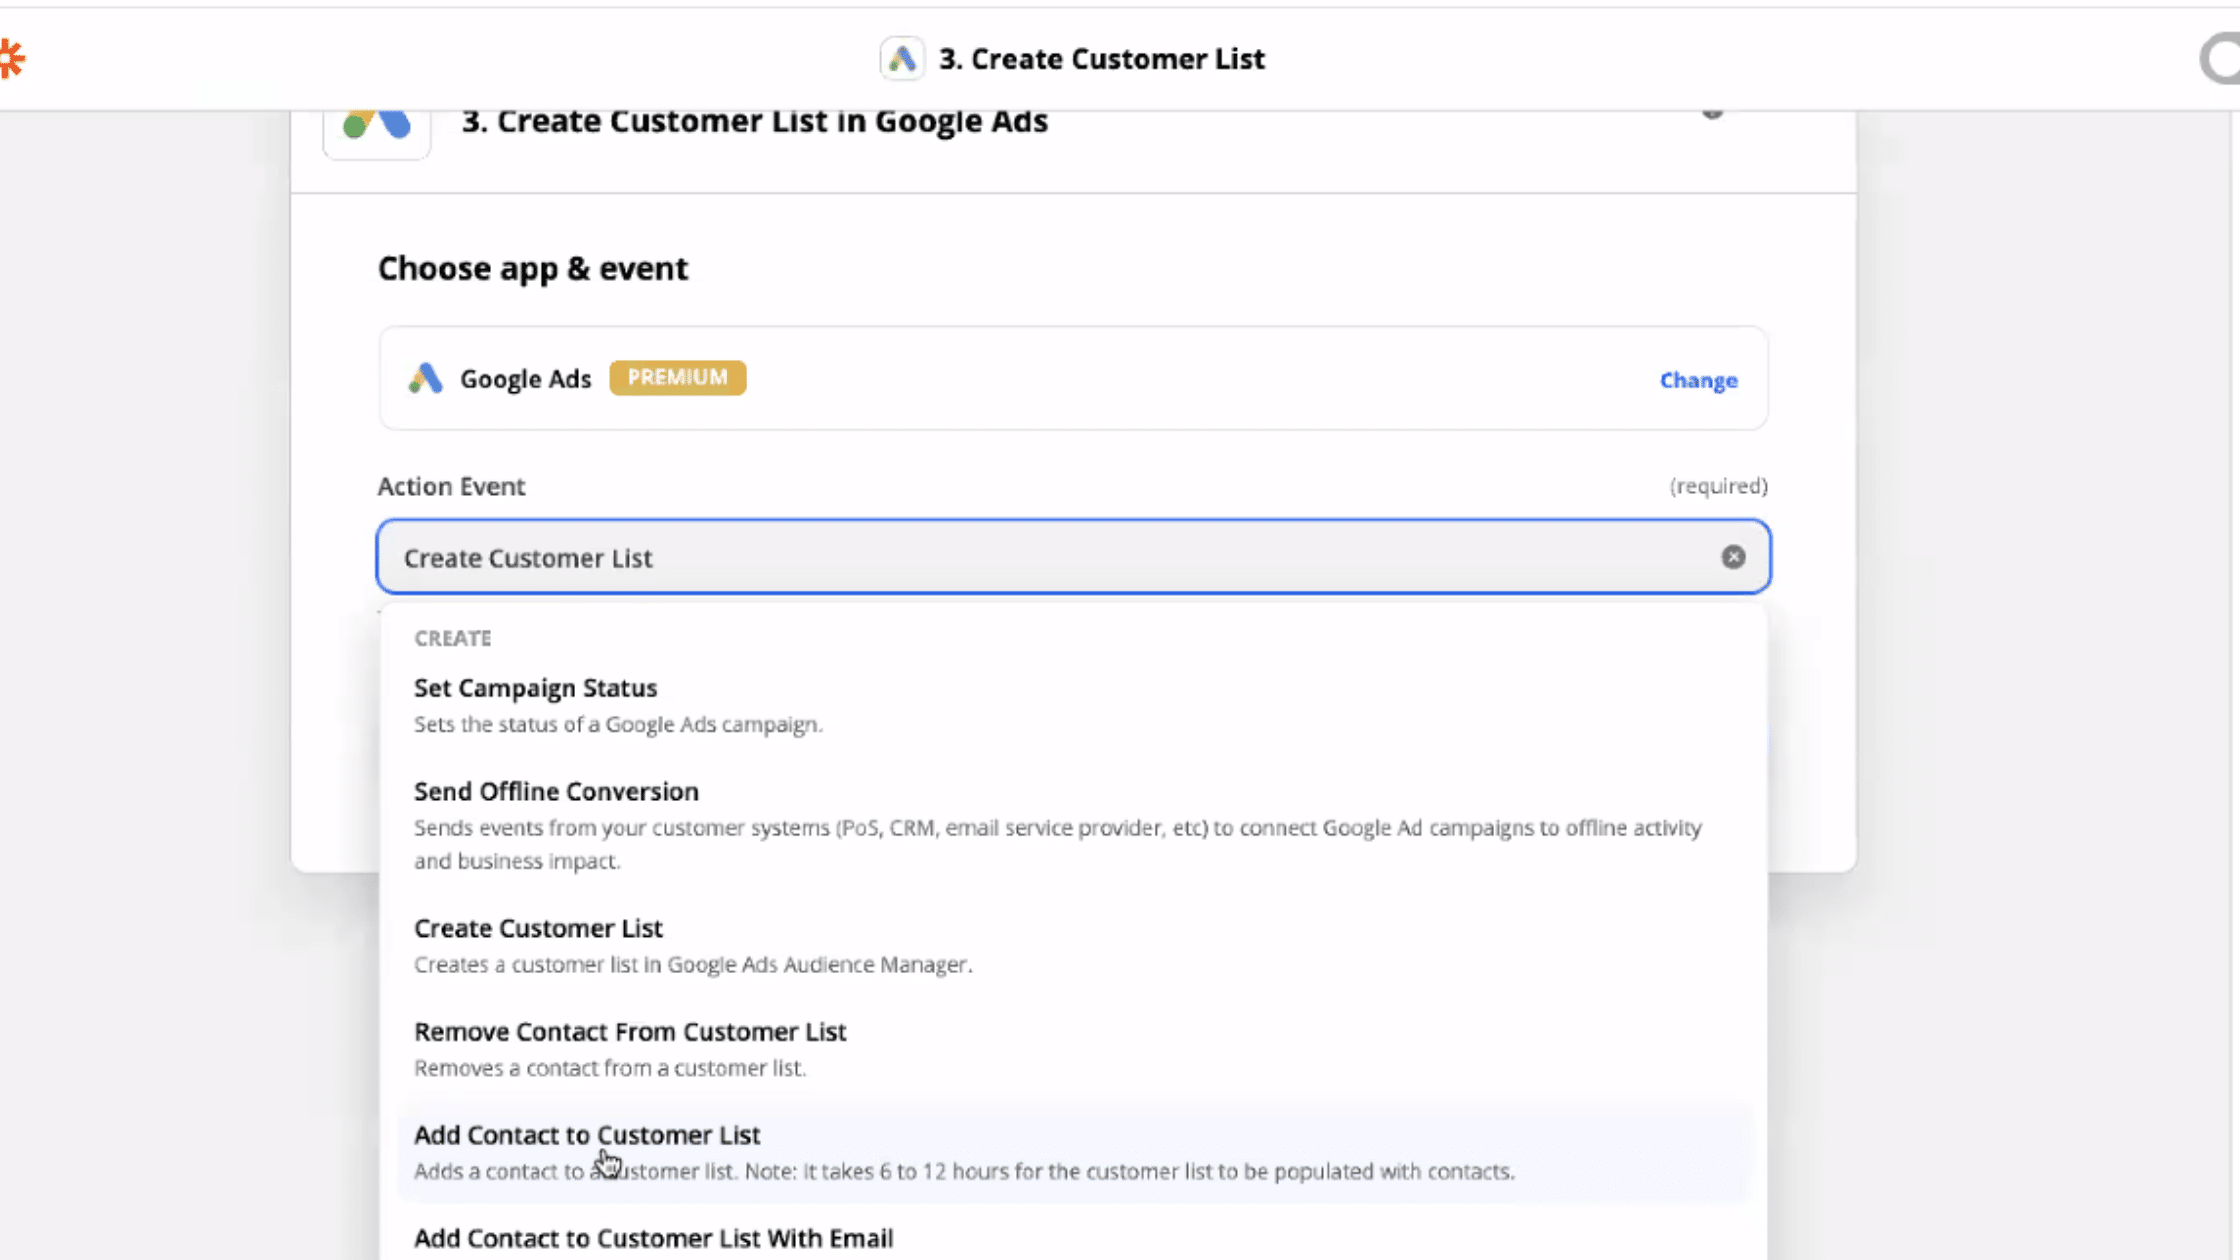Clear the Action Event field with X icon
Image resolution: width=2240 pixels, height=1260 pixels.
tap(1733, 557)
